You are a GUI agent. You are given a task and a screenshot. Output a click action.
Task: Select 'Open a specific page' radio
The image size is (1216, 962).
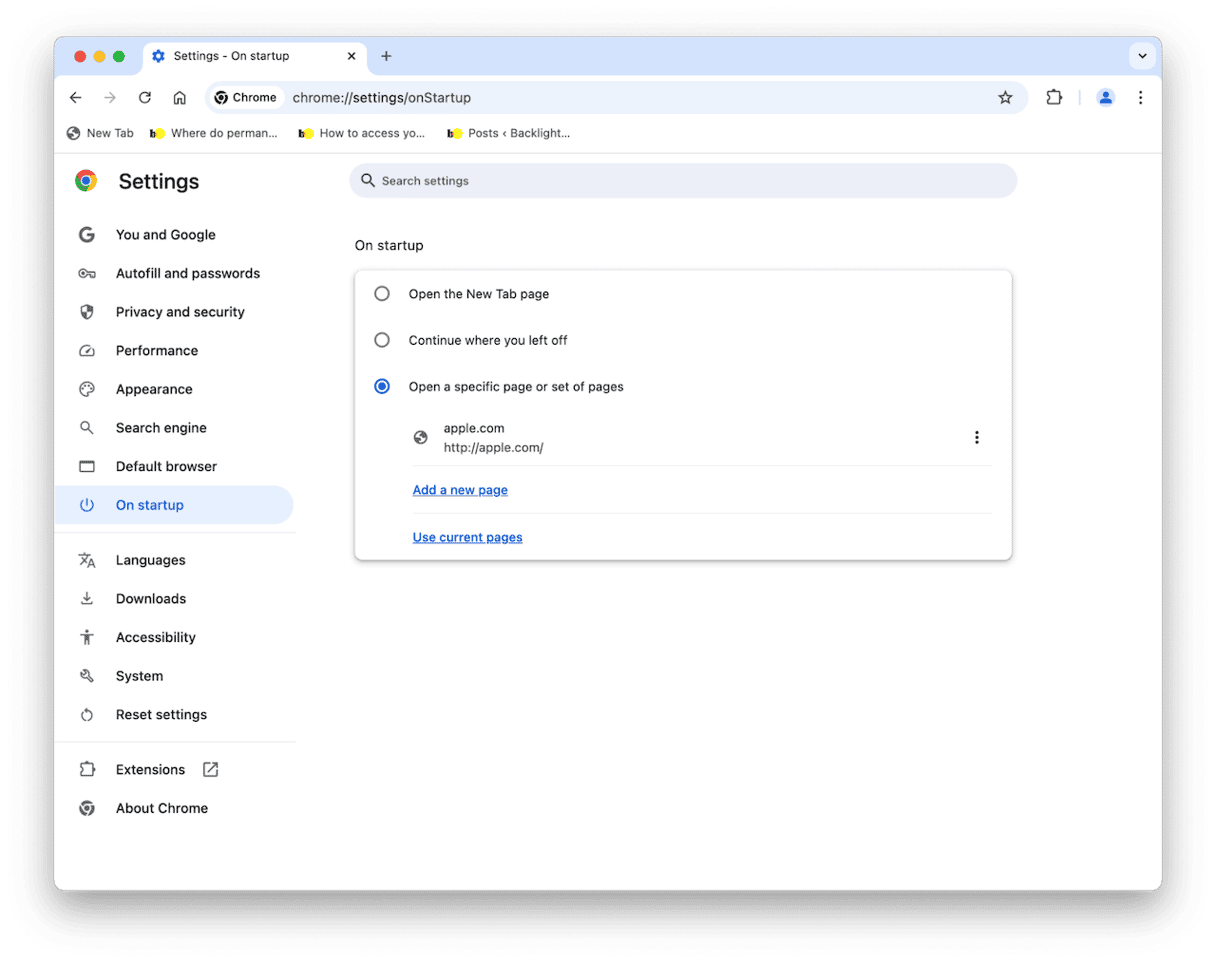[x=382, y=386]
